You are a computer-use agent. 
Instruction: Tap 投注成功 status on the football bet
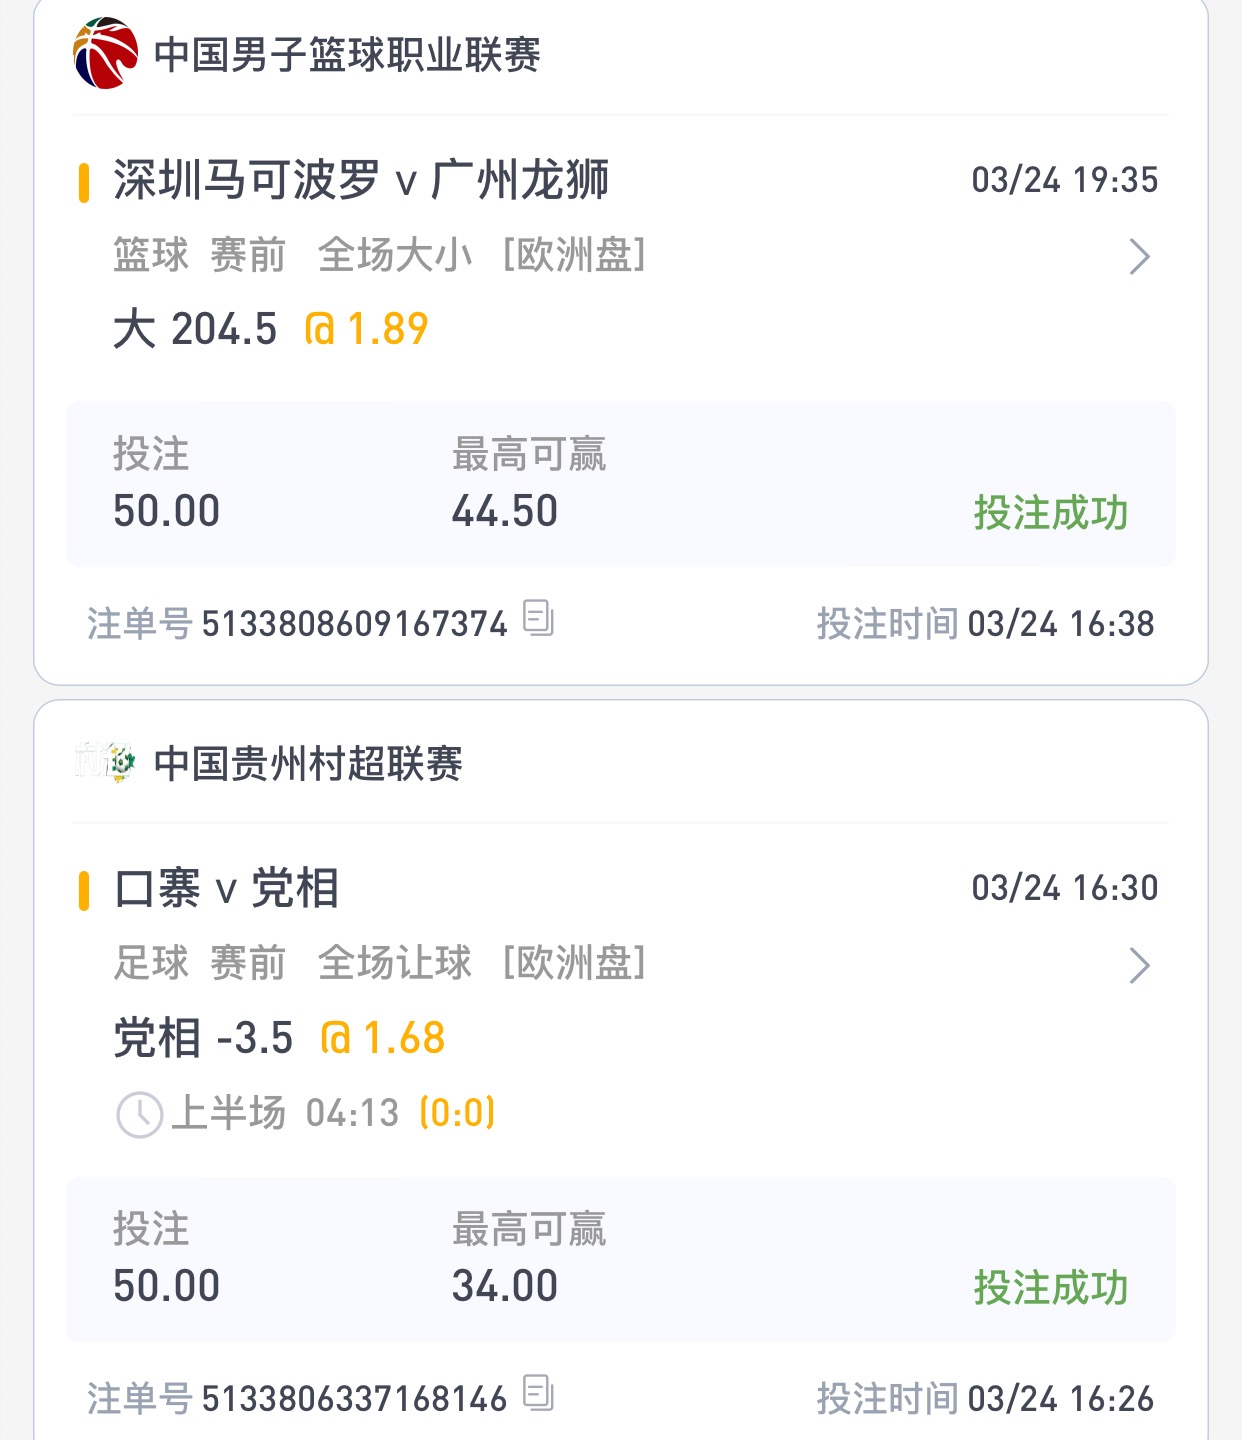[1050, 1288]
